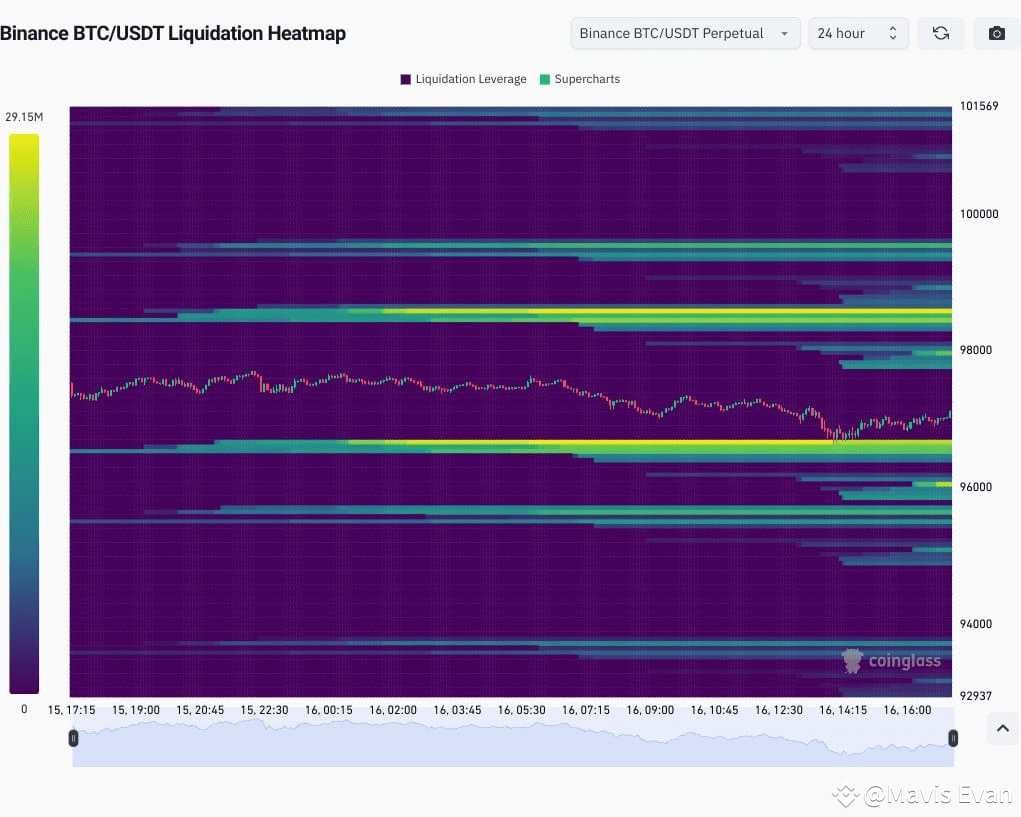Viewport: 1021px width, 817px height.
Task: Select the green Supercharts legend swatch
Action: point(545,79)
